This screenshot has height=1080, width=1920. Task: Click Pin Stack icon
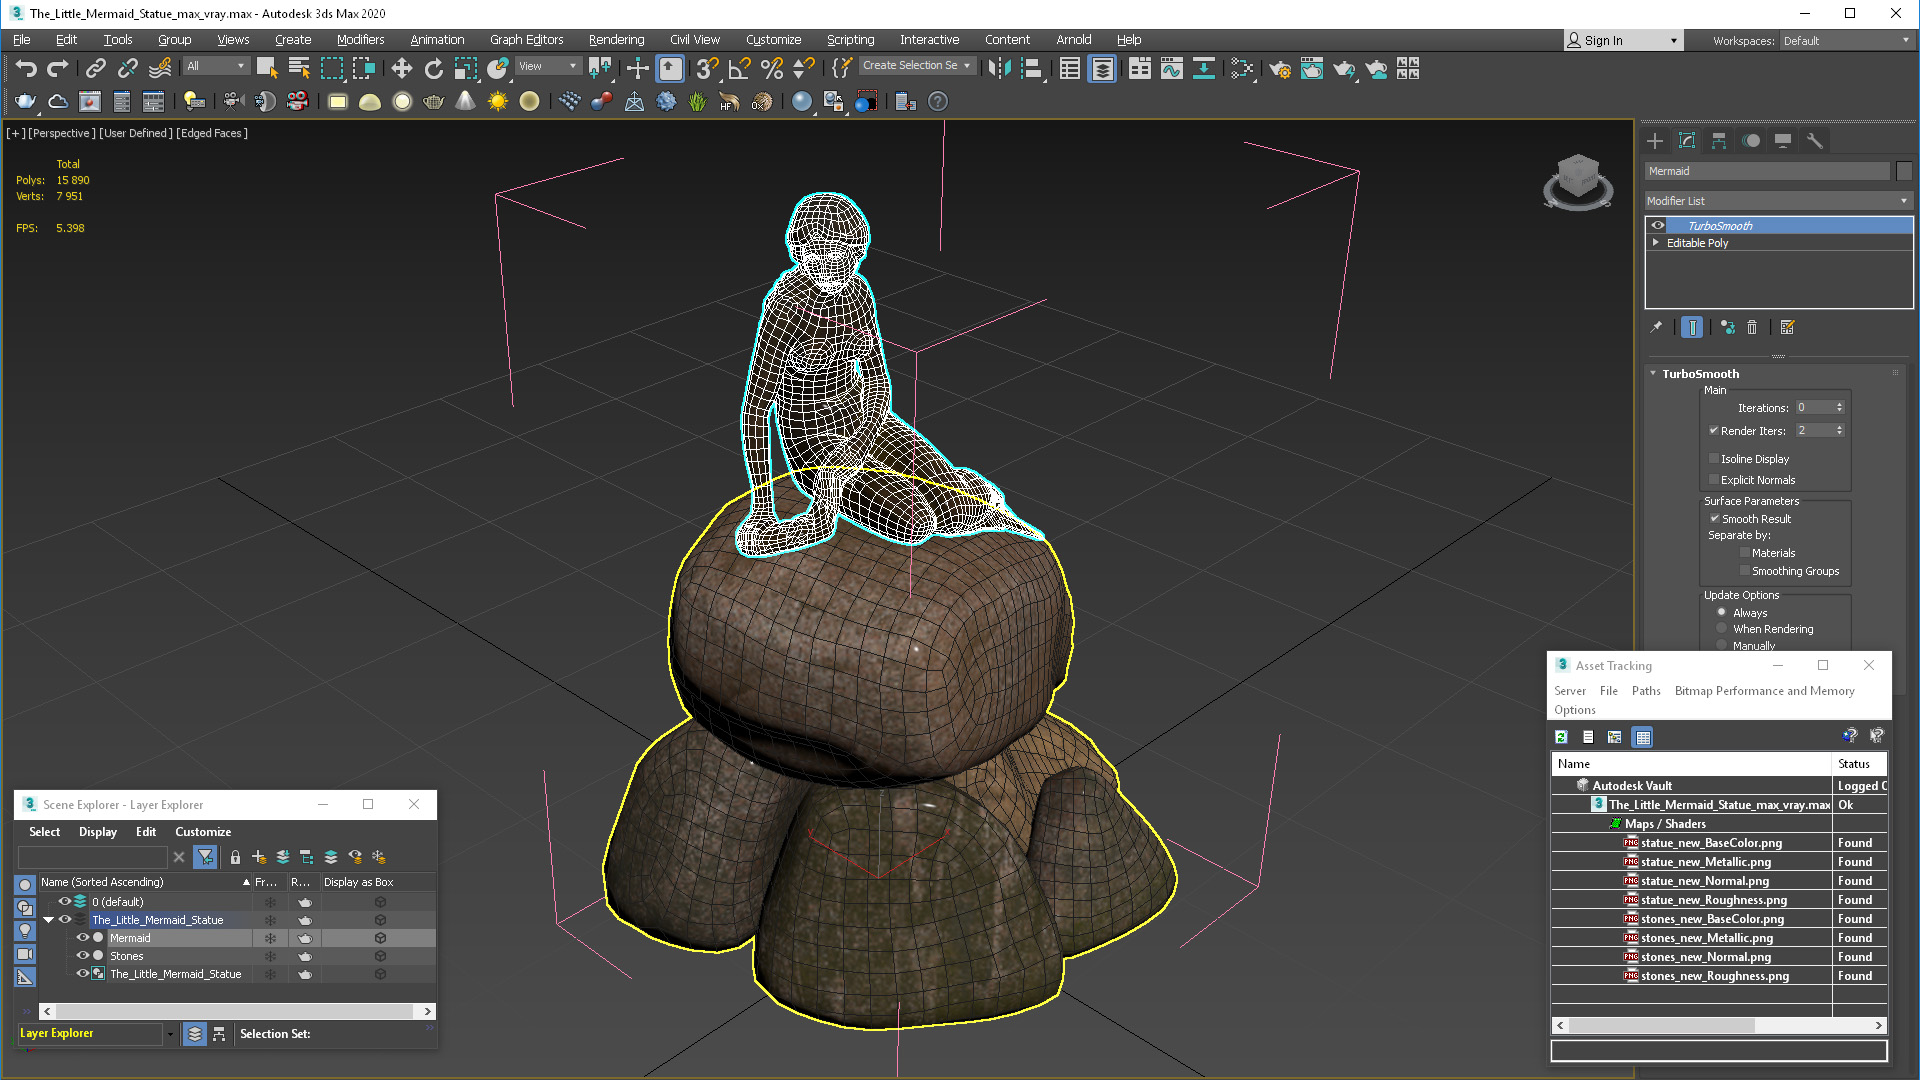tap(1656, 327)
